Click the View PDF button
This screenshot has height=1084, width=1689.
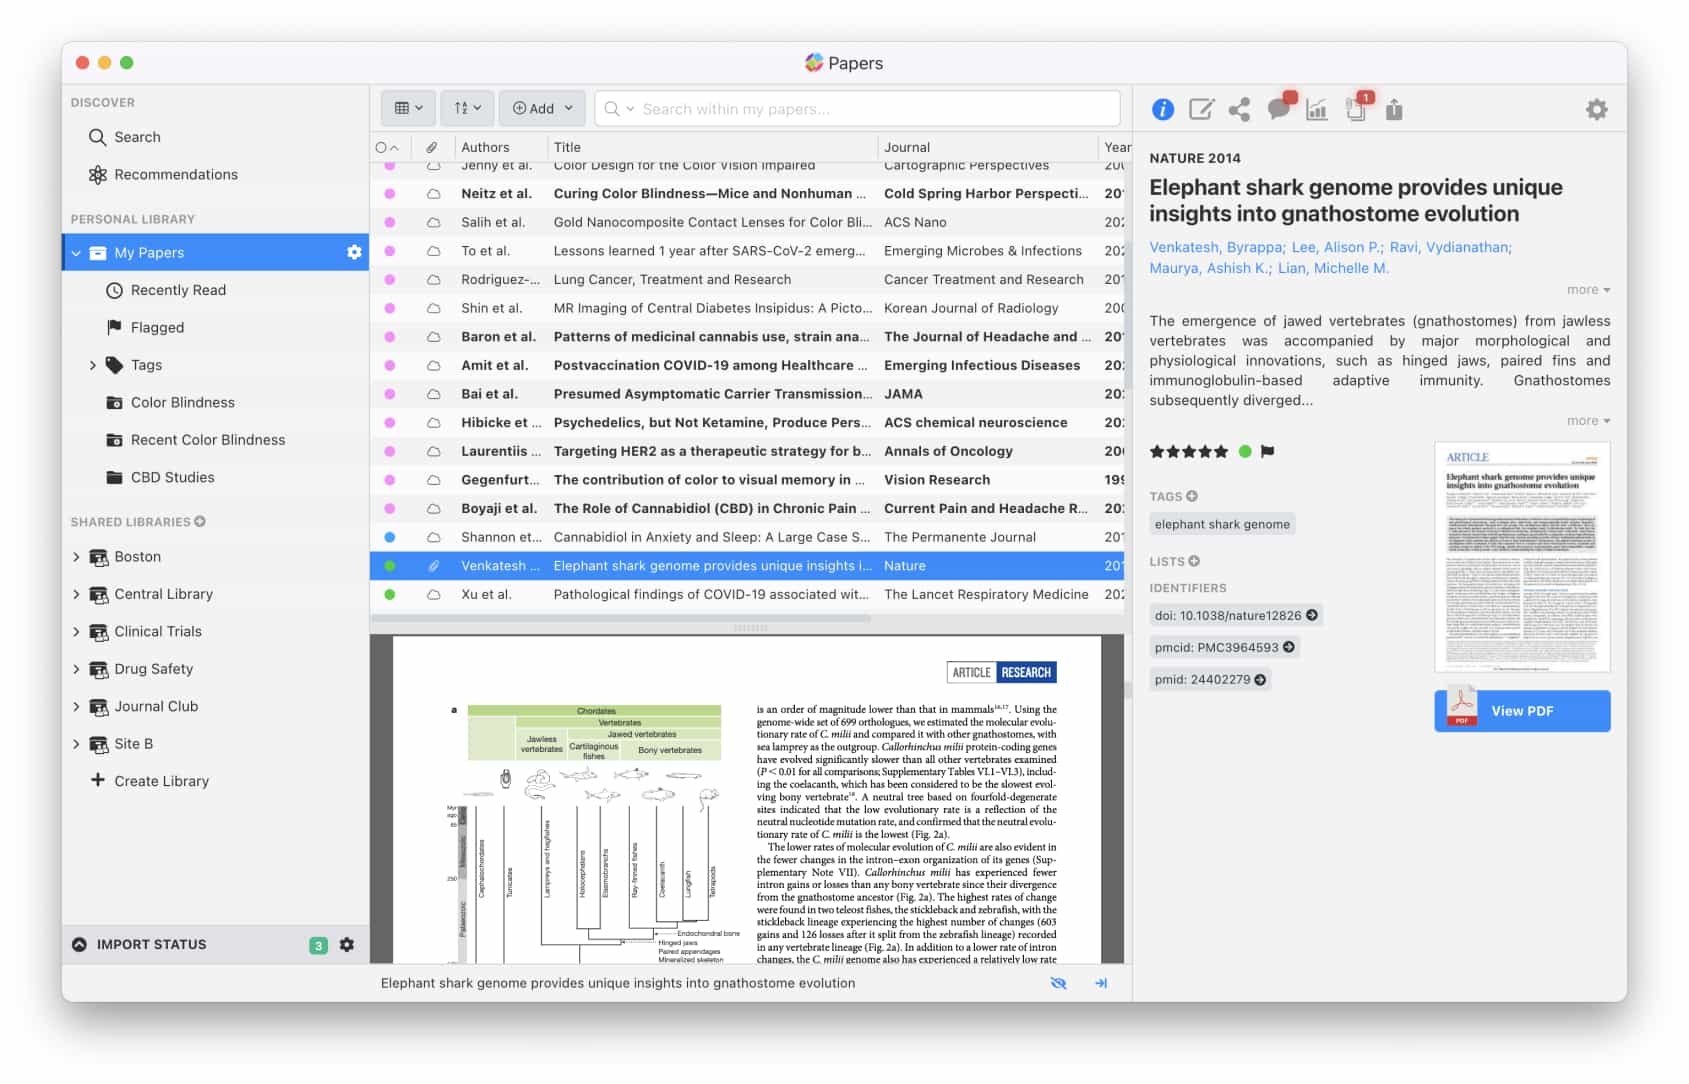[1522, 711]
